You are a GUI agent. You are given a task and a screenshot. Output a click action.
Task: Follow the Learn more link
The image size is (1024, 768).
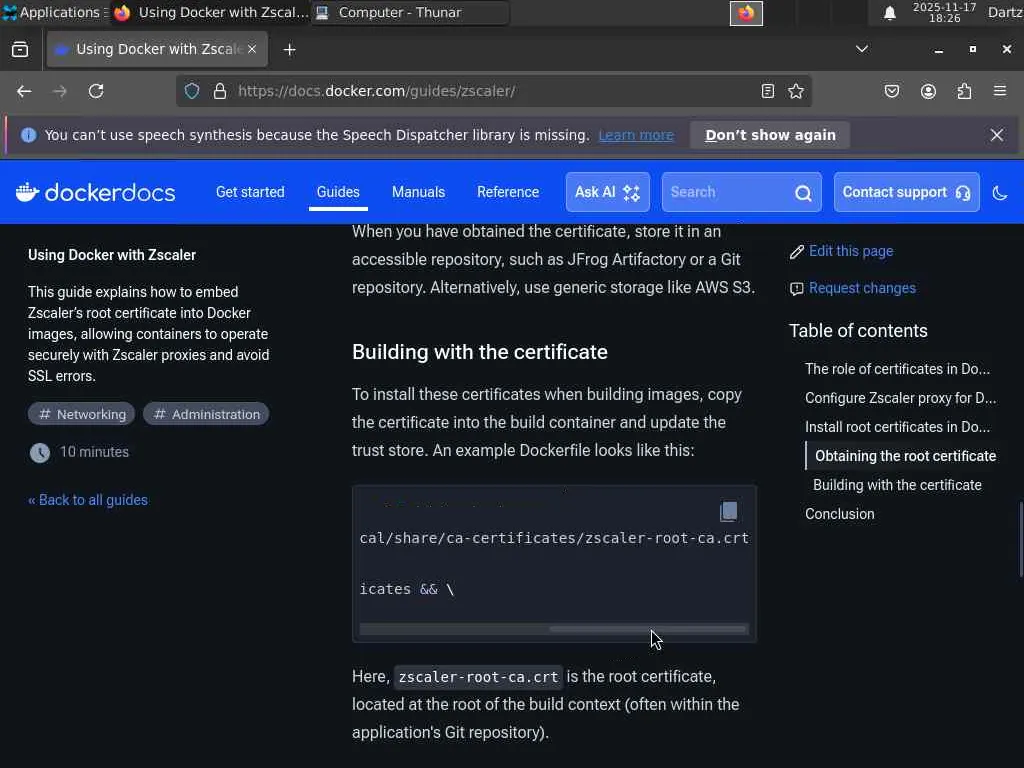coord(636,135)
